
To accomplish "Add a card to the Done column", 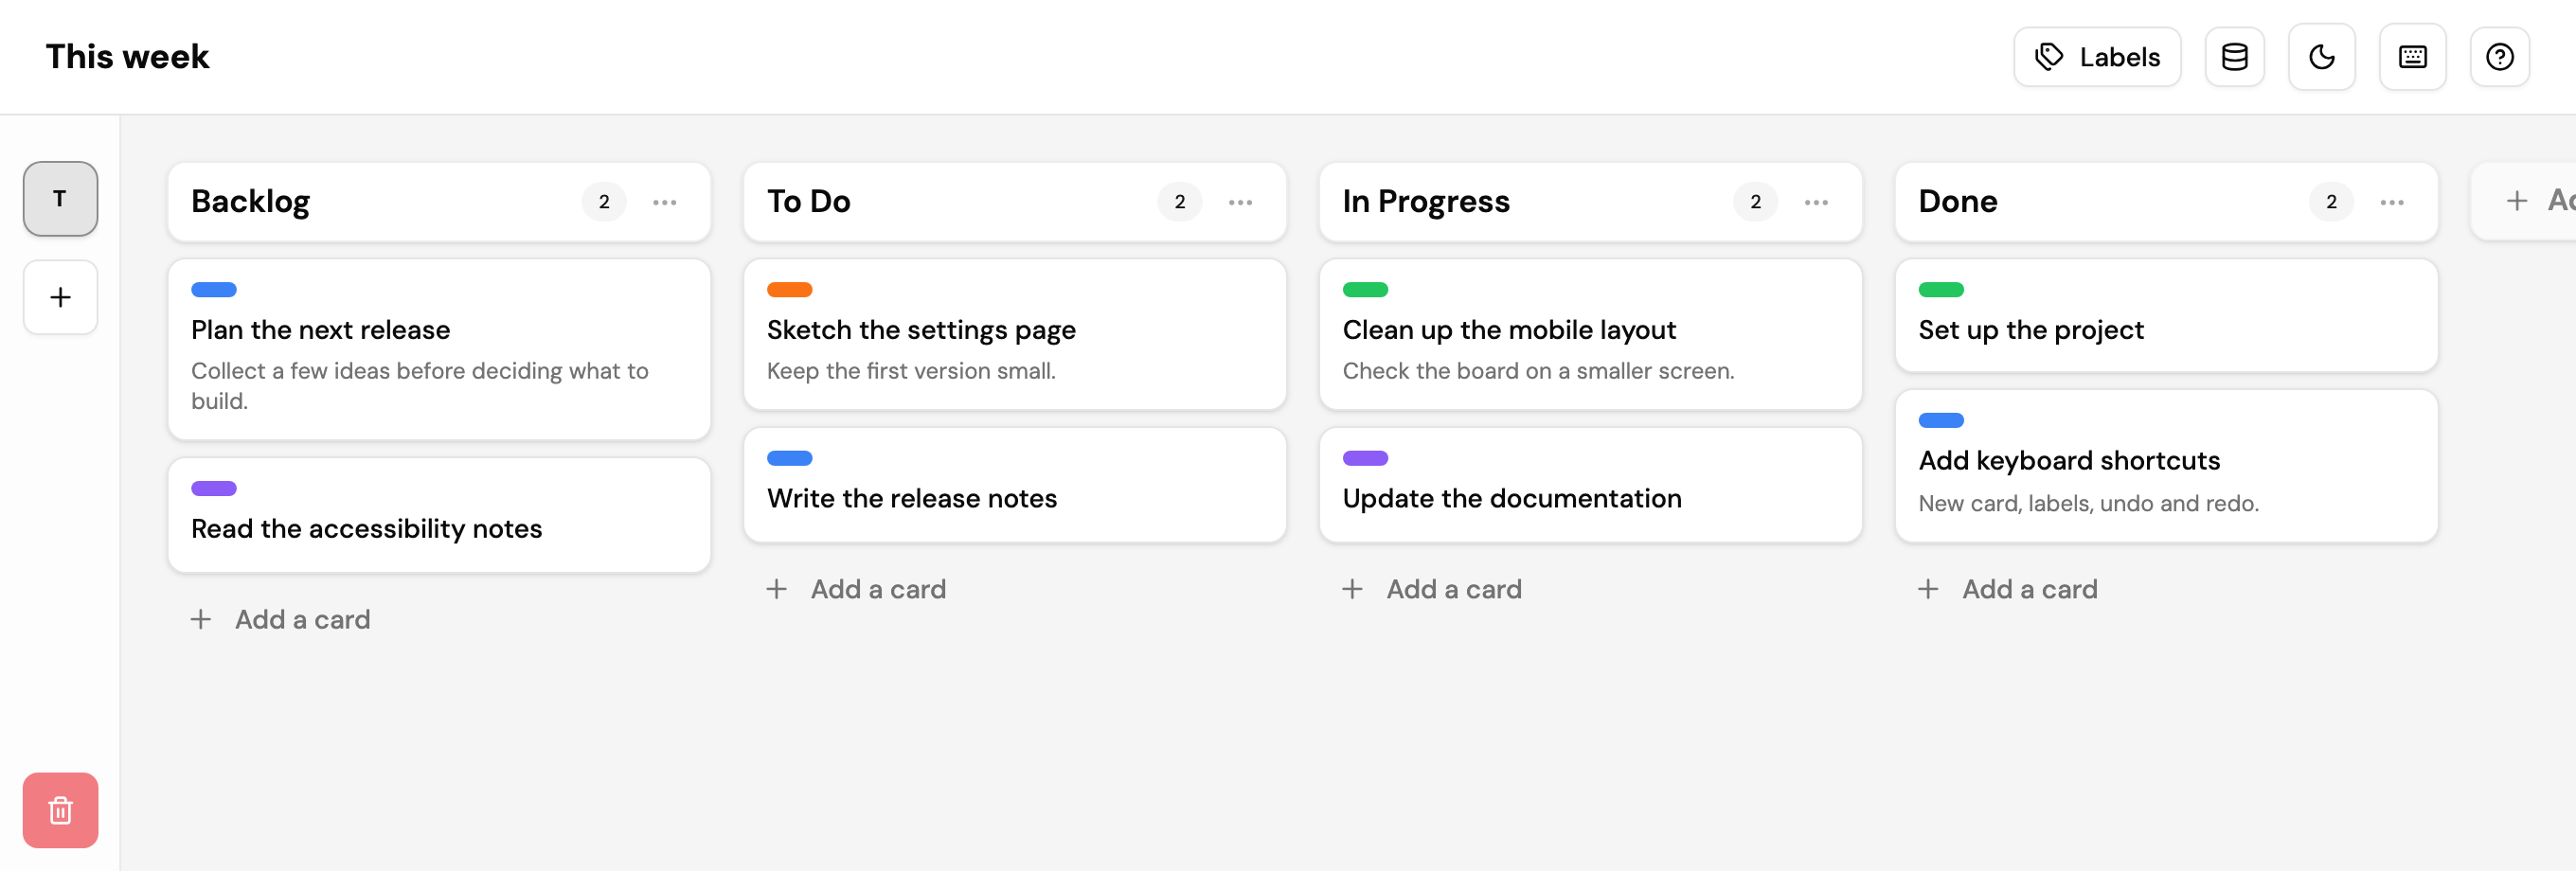I will point(2009,589).
